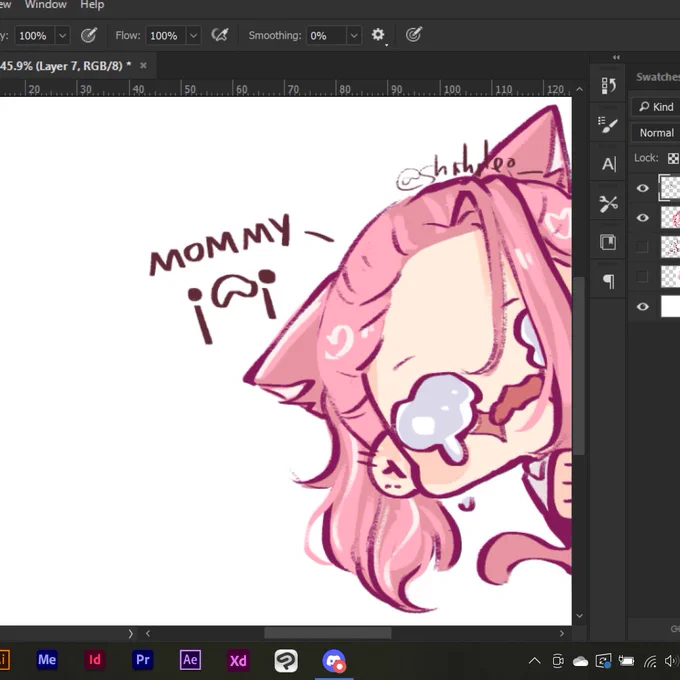Collapse panels with double-arrow icon

click(616, 57)
